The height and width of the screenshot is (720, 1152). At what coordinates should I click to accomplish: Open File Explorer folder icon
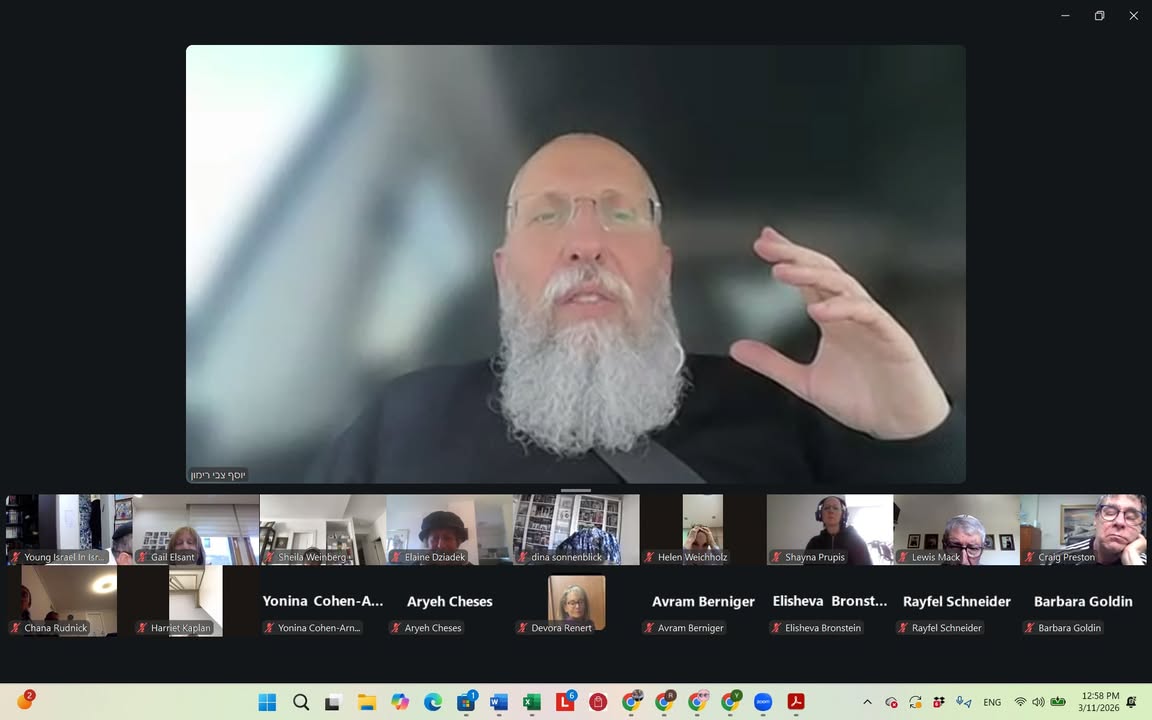(367, 702)
